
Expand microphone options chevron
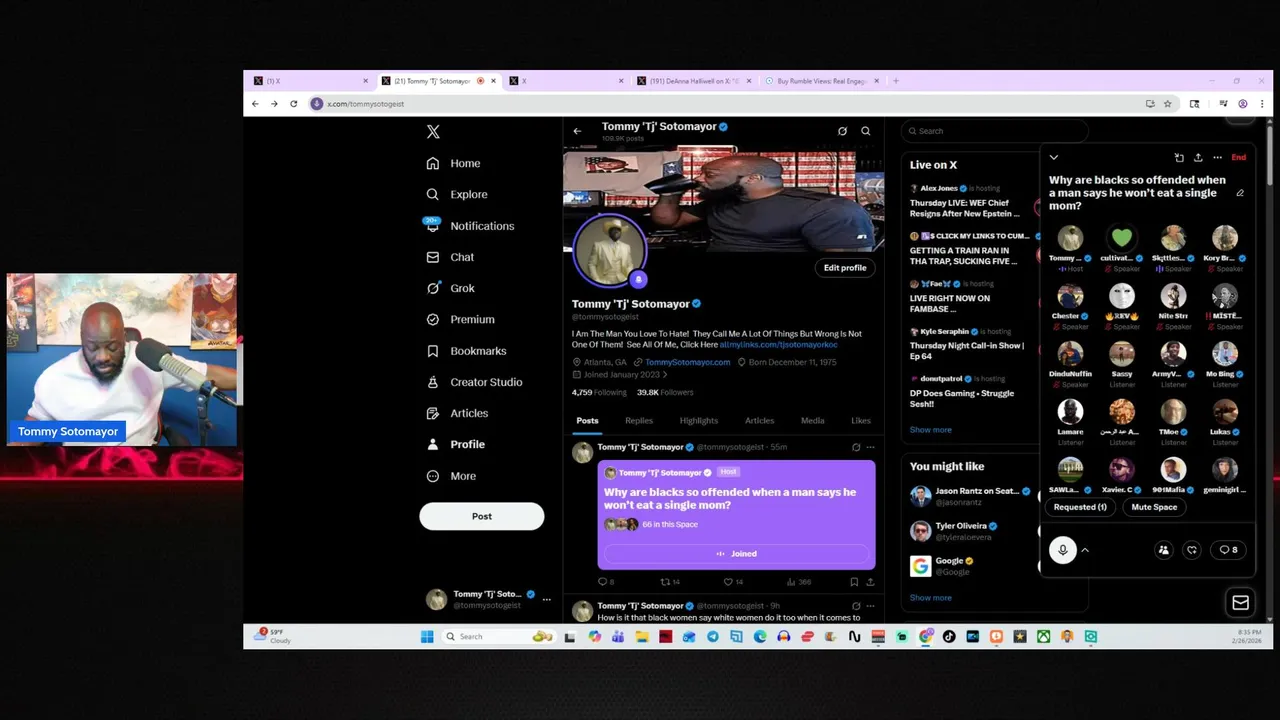tap(1085, 550)
